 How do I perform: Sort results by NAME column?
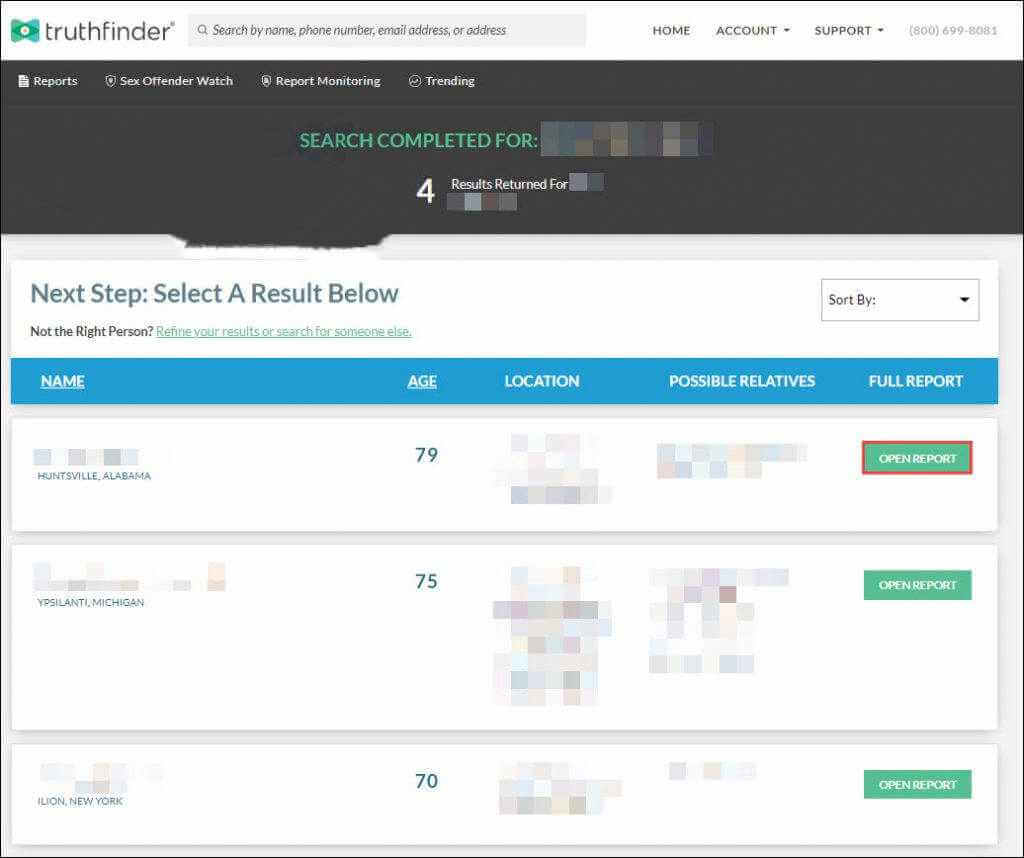click(63, 381)
